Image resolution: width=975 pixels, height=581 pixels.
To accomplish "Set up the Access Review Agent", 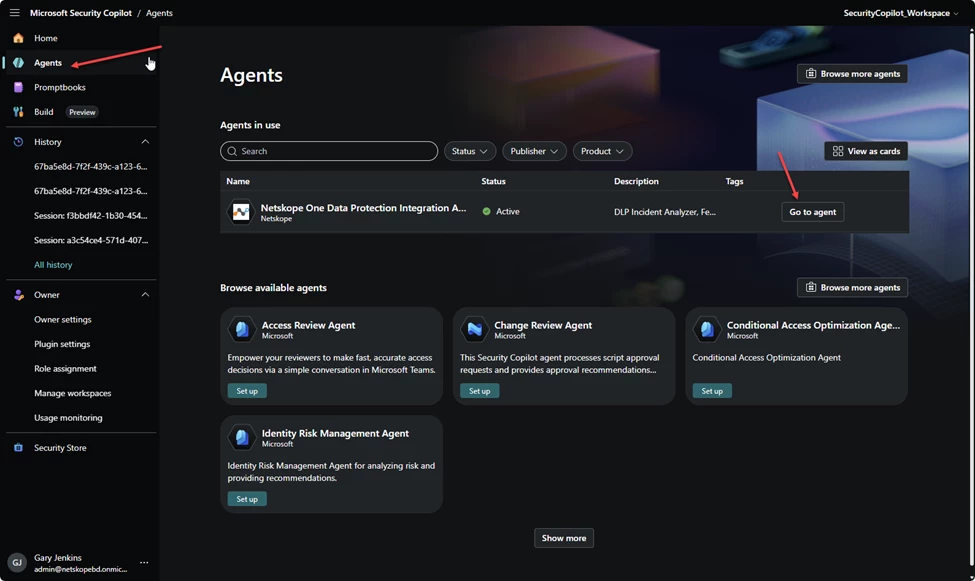I will 247,391.
